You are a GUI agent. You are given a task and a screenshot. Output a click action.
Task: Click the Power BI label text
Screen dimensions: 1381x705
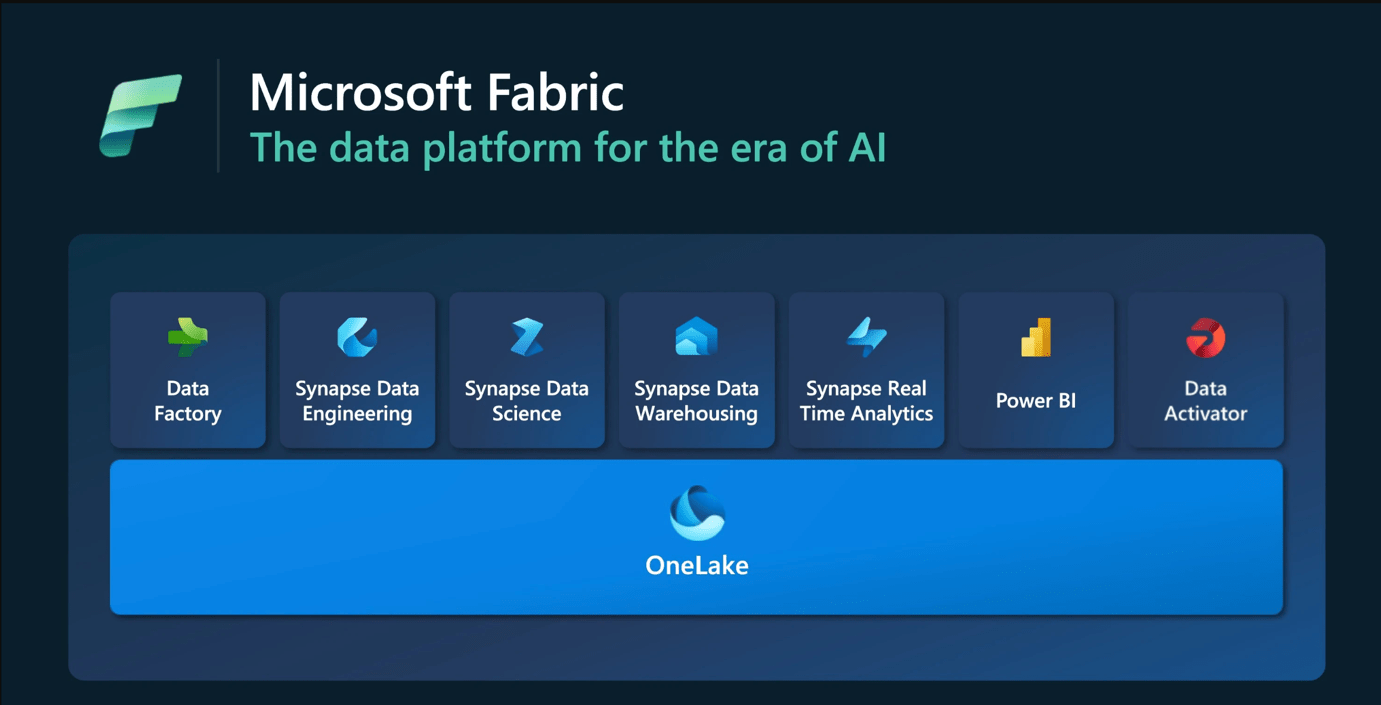pos(1036,401)
